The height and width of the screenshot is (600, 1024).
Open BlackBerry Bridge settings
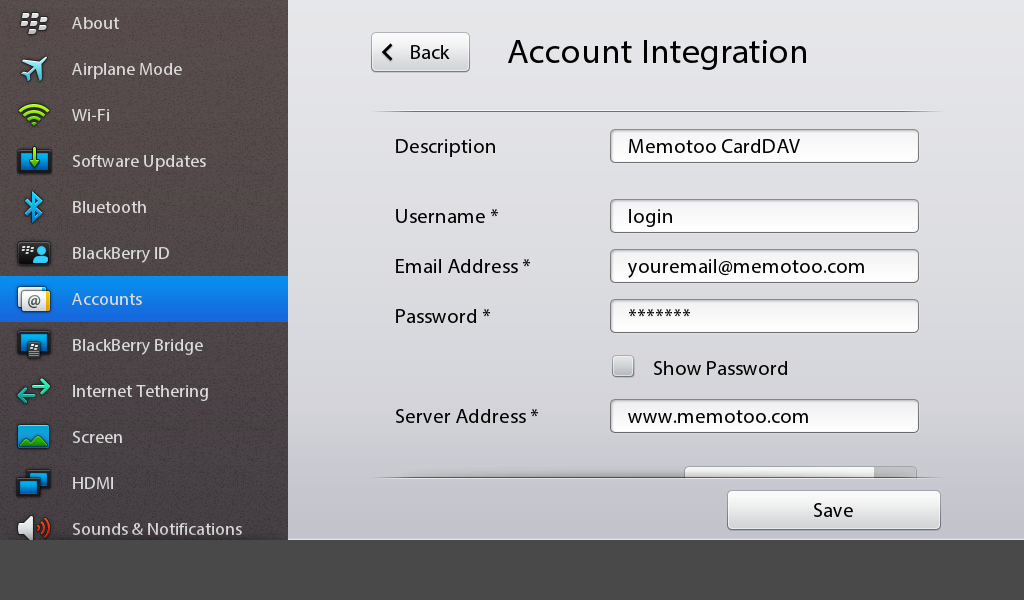144,345
